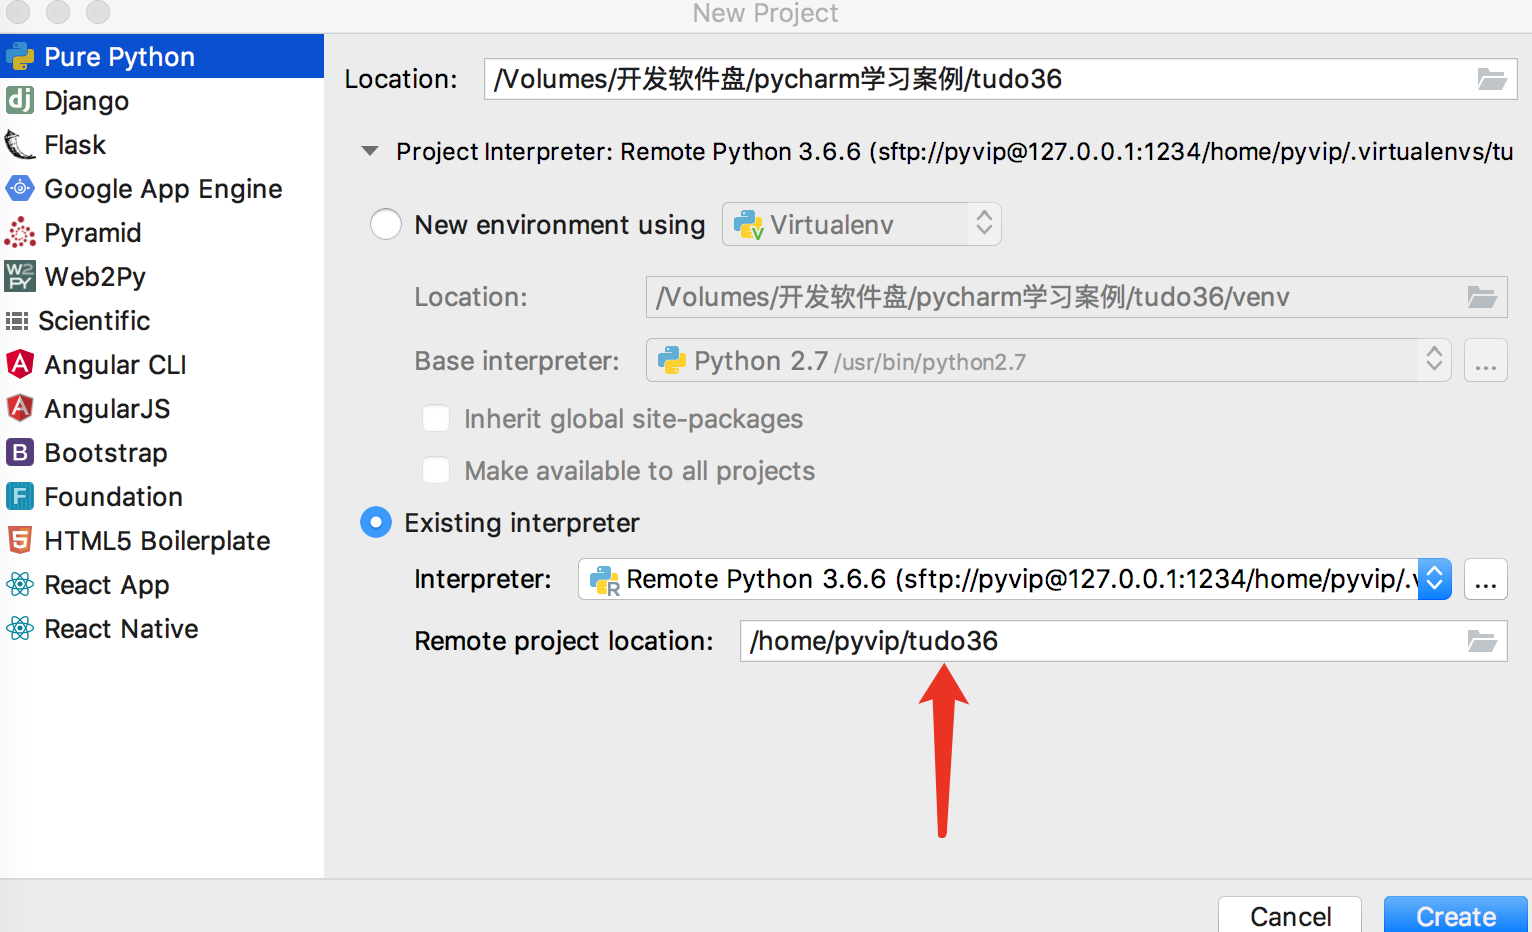
Task: Select the Bootstrap project icon
Action: (20, 453)
